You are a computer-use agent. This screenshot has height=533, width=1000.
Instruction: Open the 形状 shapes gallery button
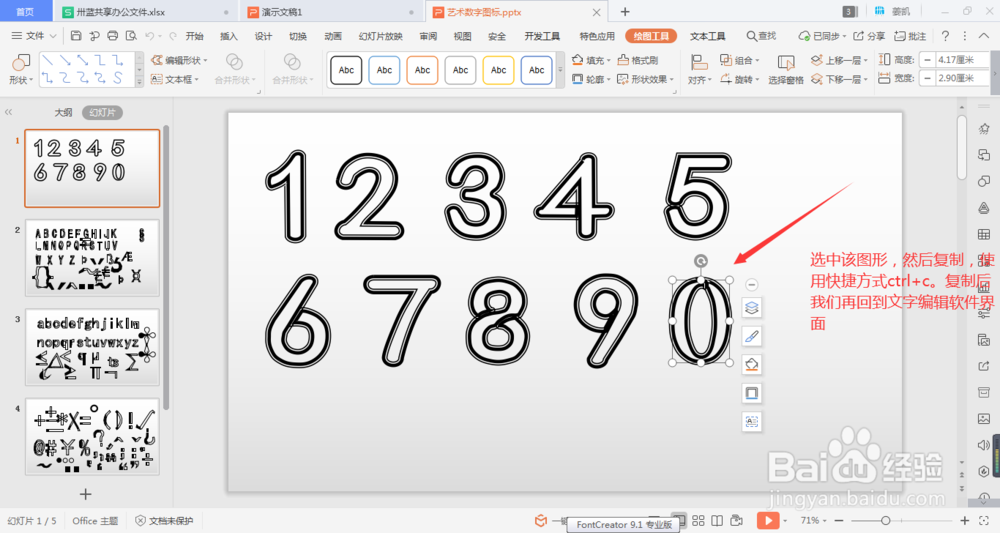[x=20, y=69]
